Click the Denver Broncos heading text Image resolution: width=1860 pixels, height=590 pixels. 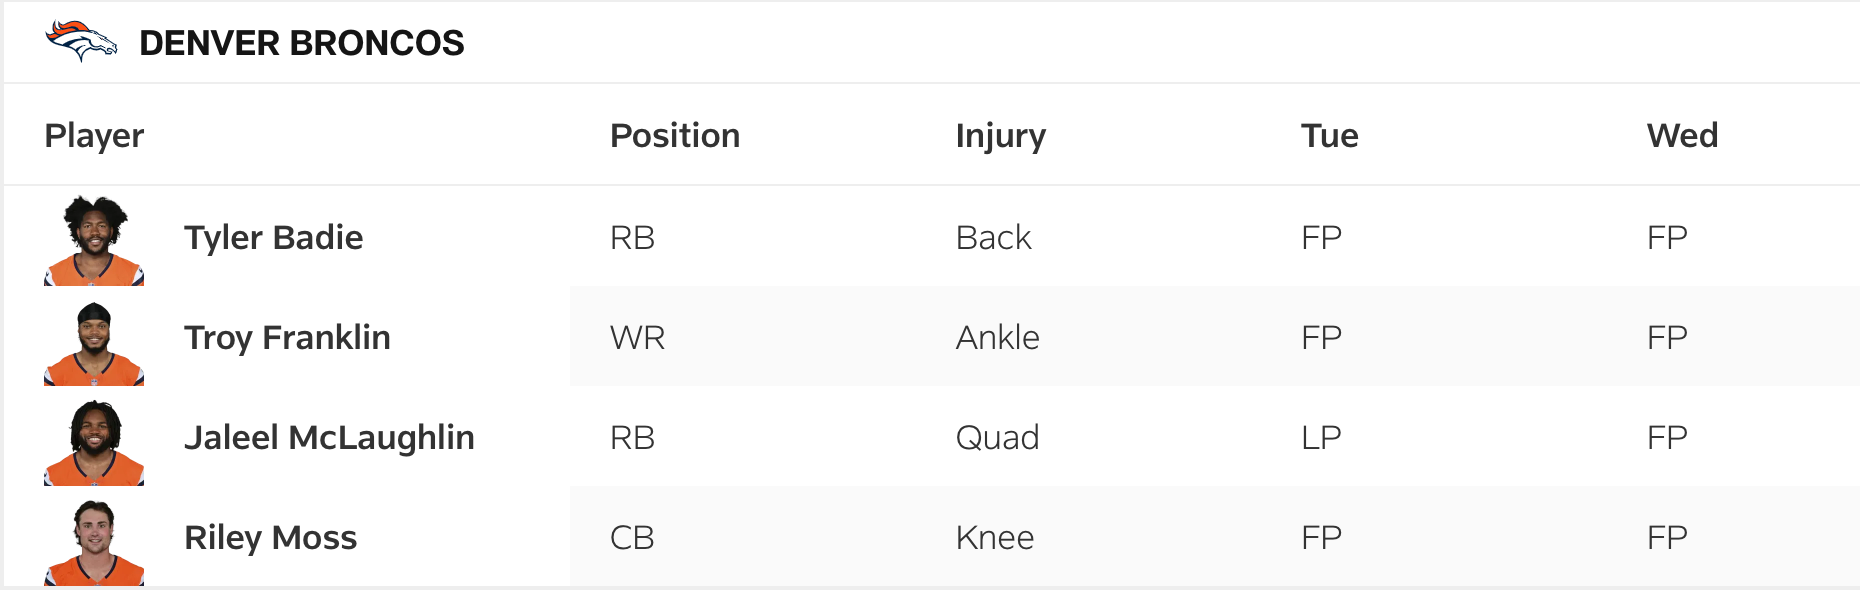301,43
